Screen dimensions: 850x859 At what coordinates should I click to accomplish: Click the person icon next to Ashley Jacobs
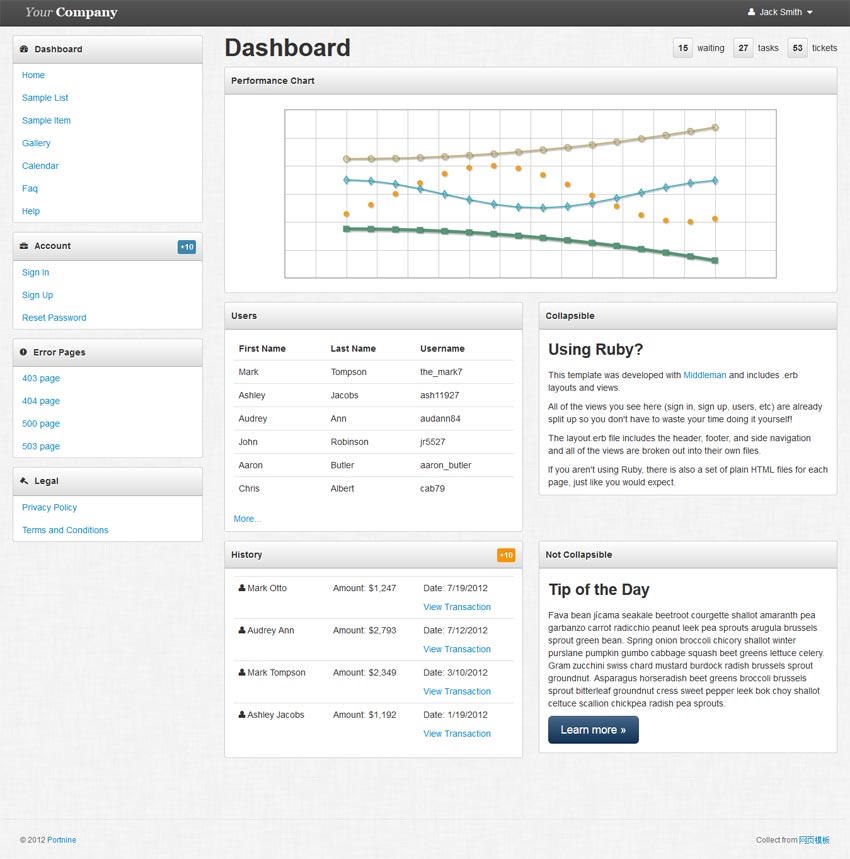tap(242, 714)
